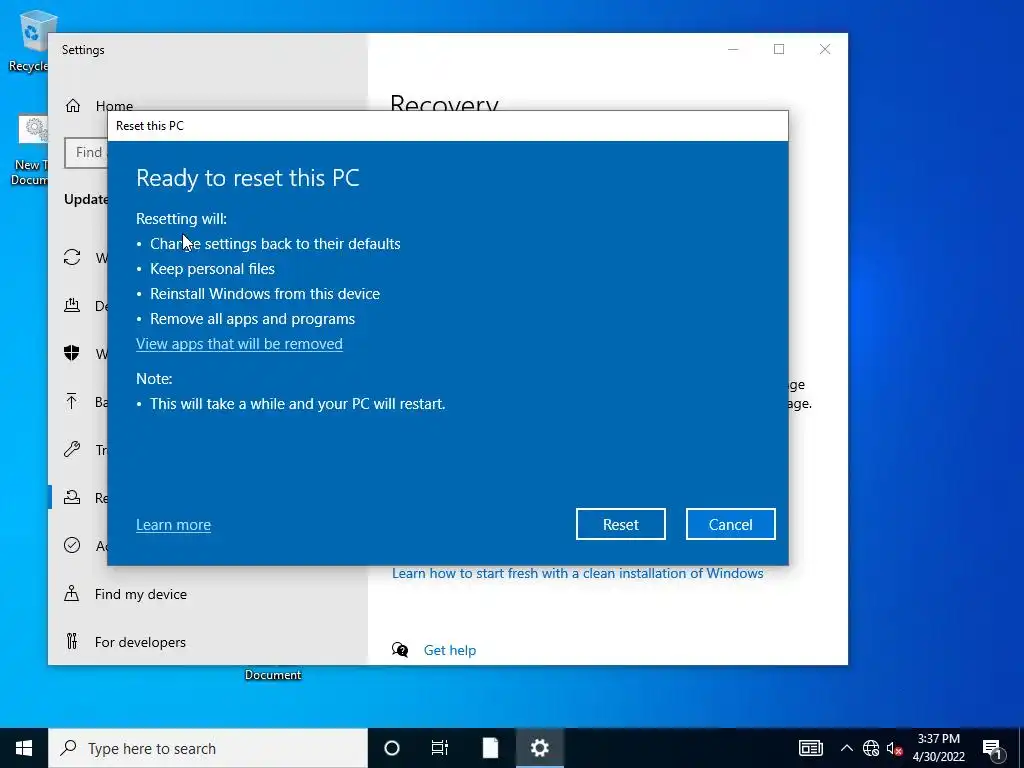
Task: Click the Settings gear on taskbar
Action: (539, 748)
